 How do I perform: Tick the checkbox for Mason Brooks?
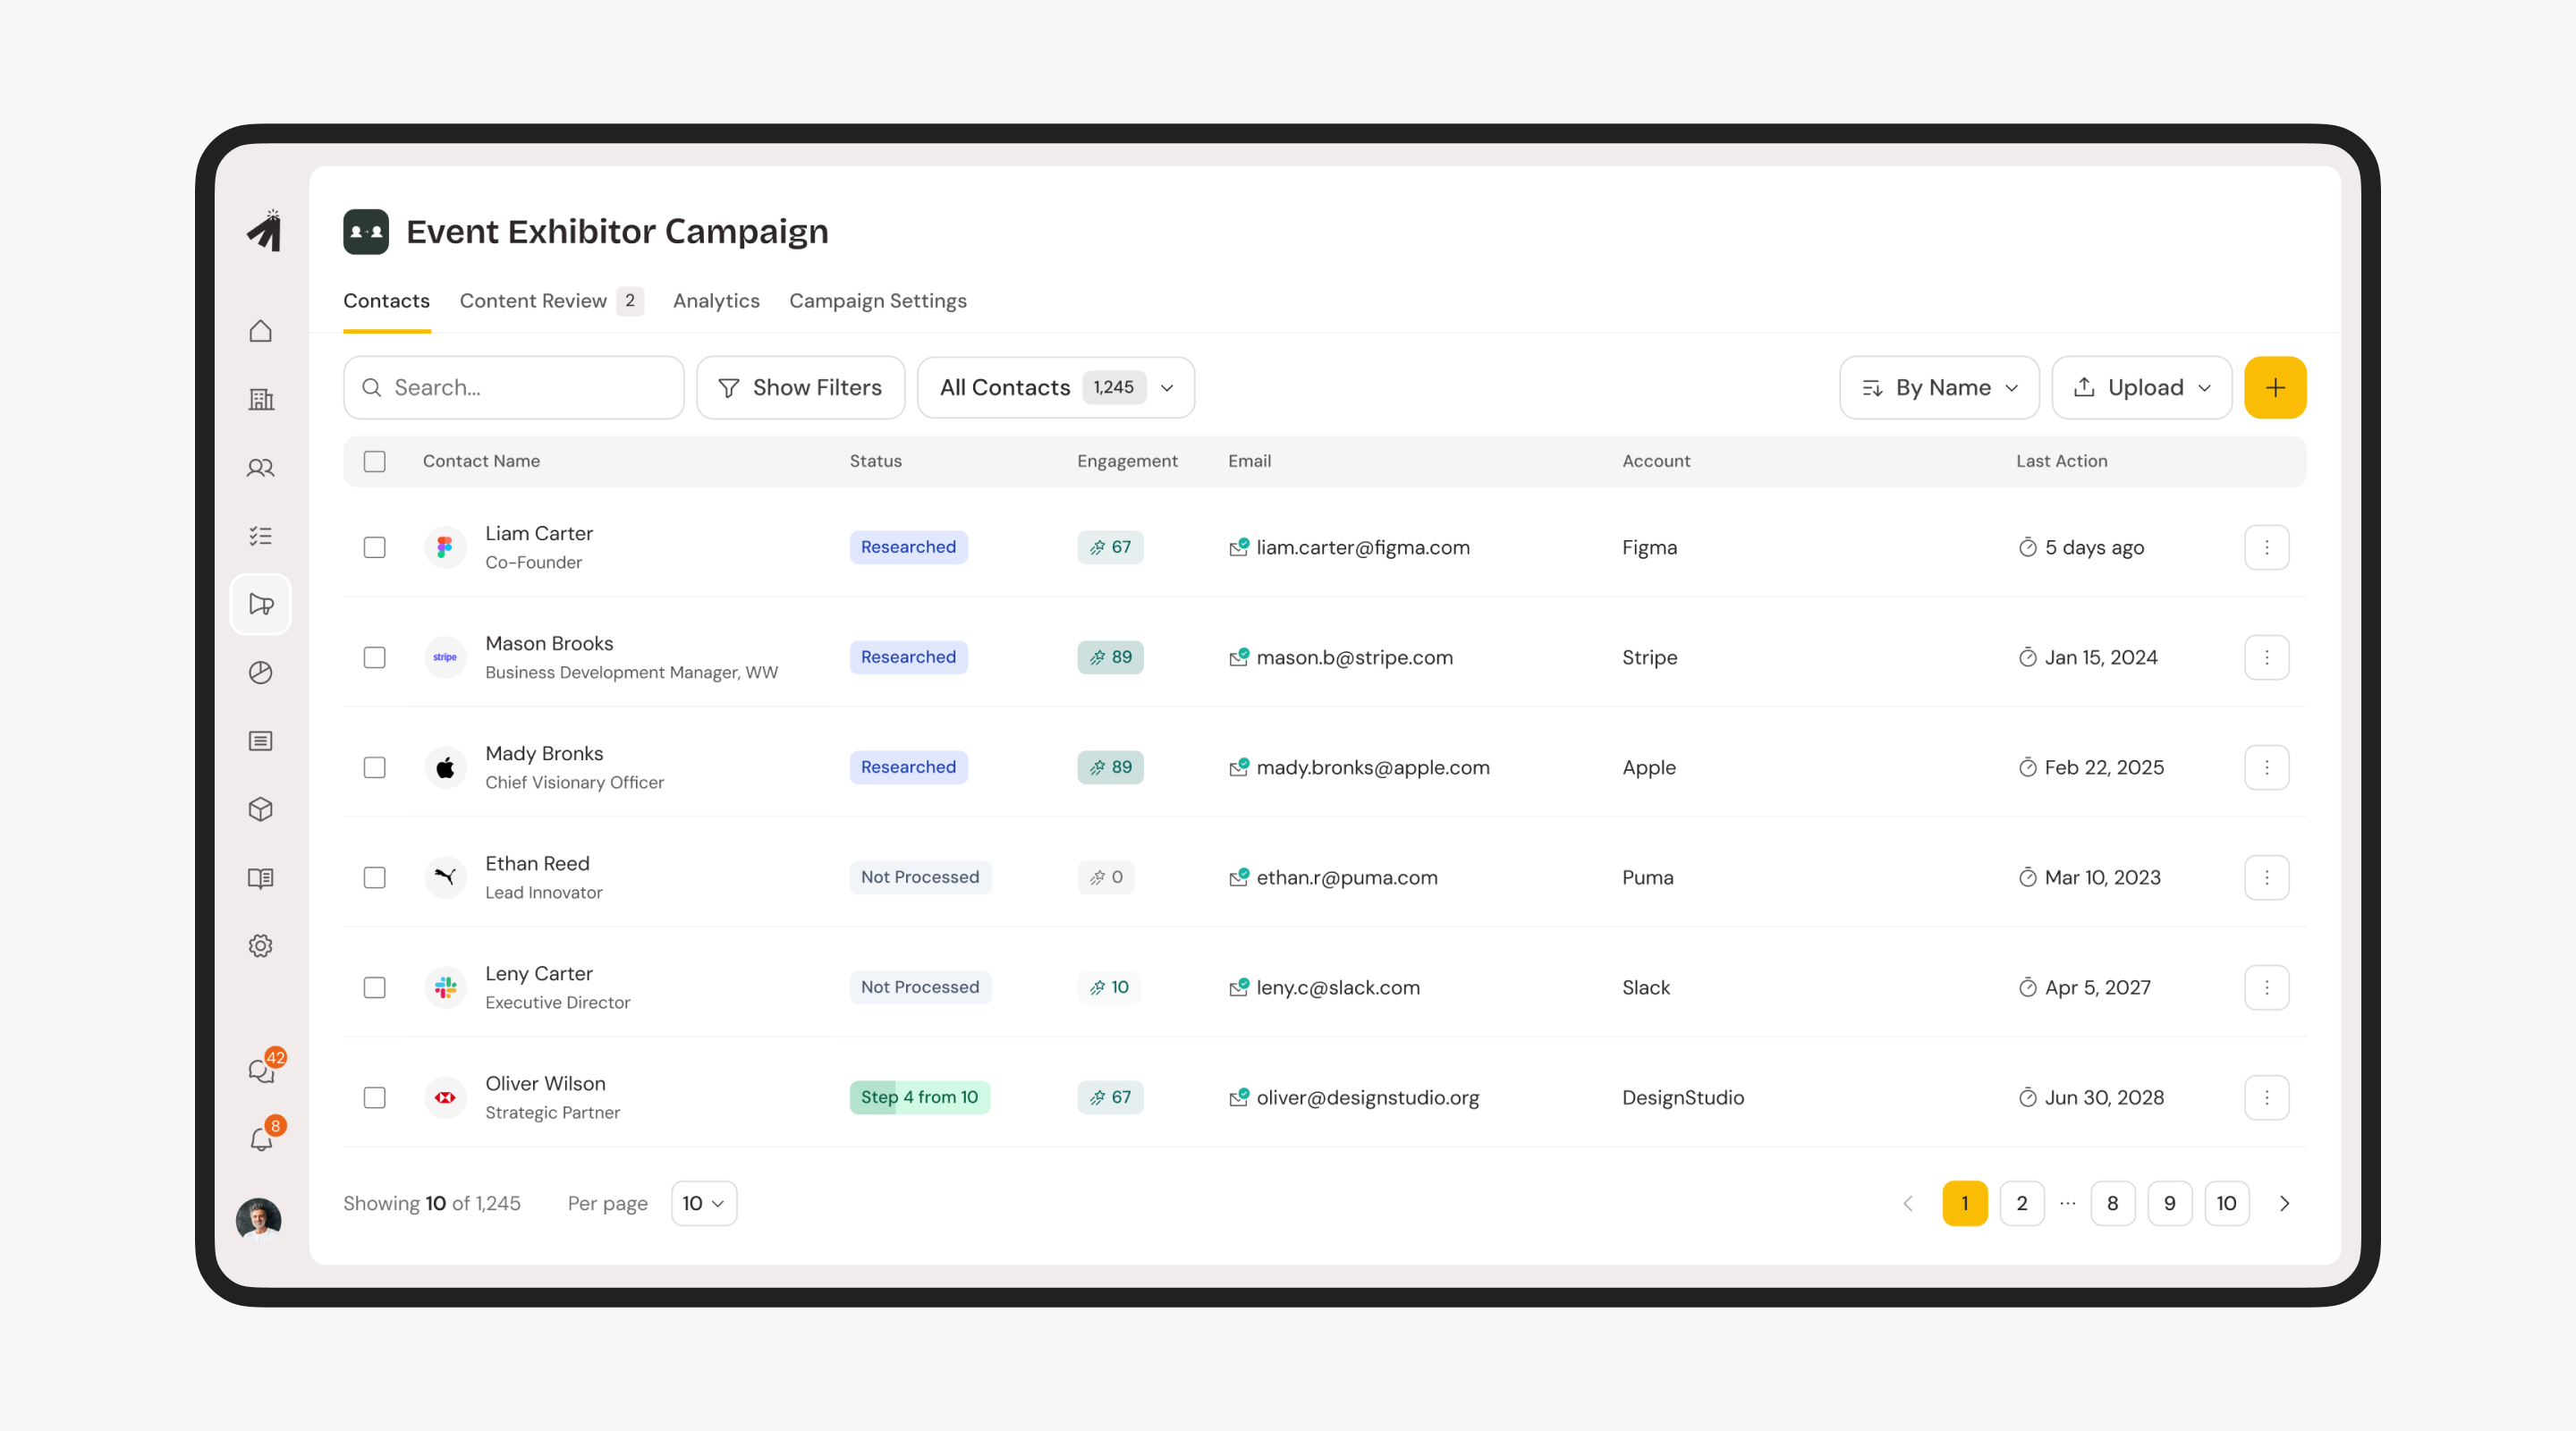[x=374, y=657]
